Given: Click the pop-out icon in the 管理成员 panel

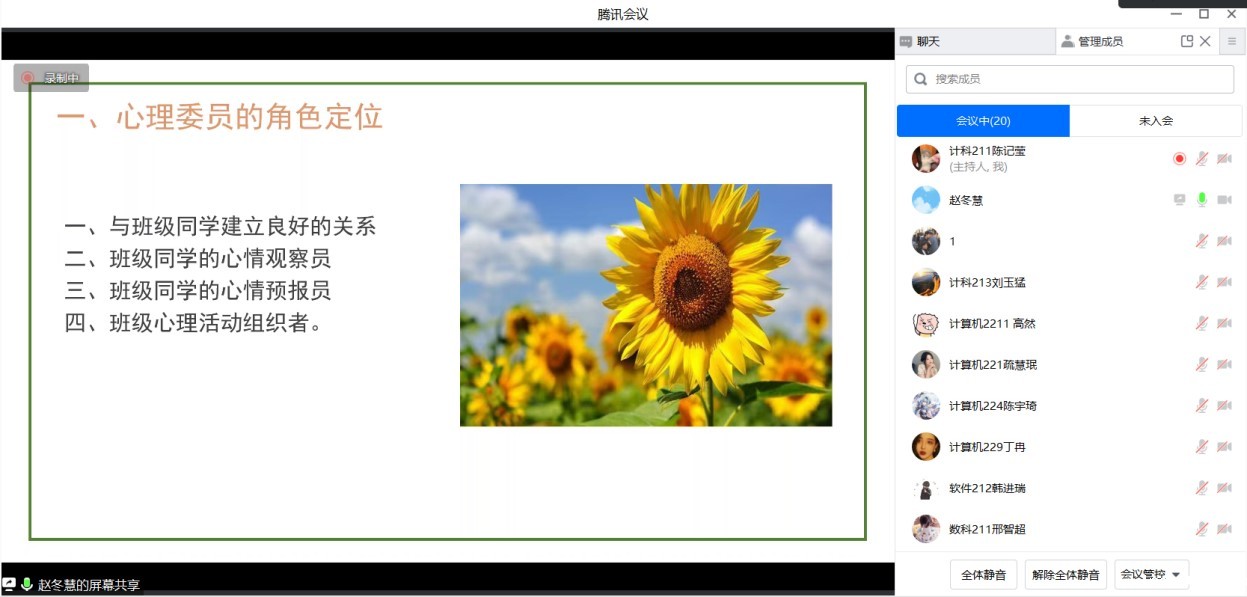Looking at the screenshot, I should pos(1187,41).
